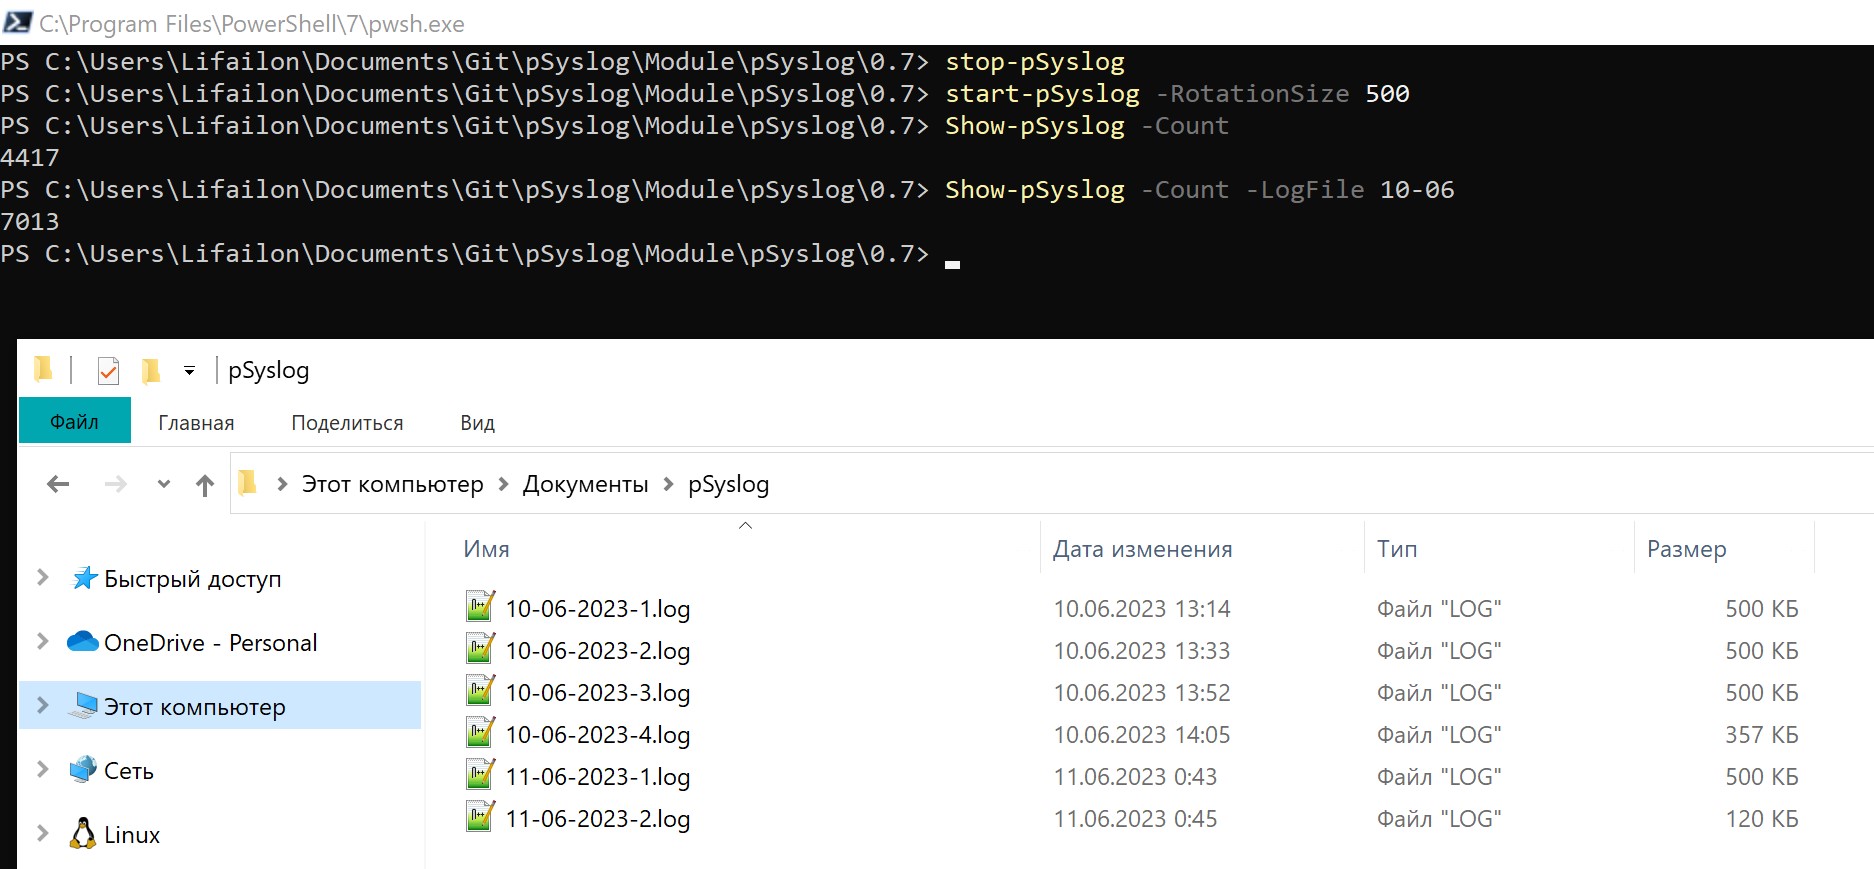Select Быстрый доступ in navigation pane

[x=193, y=579]
